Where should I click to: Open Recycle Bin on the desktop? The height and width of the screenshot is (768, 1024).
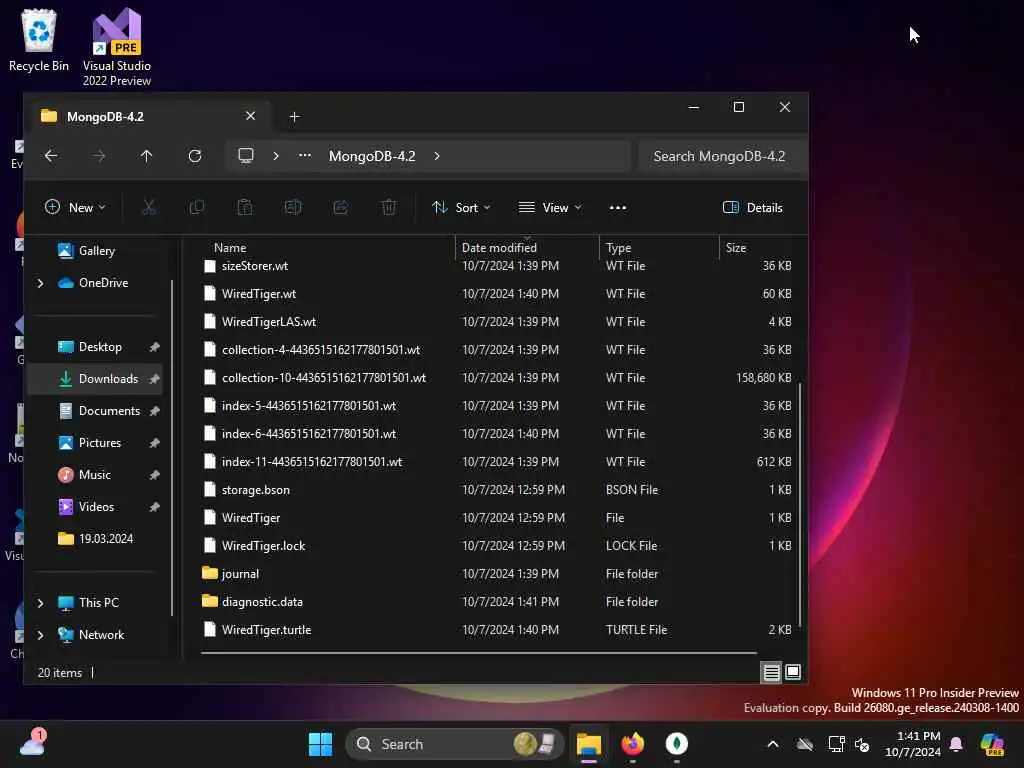click(39, 40)
